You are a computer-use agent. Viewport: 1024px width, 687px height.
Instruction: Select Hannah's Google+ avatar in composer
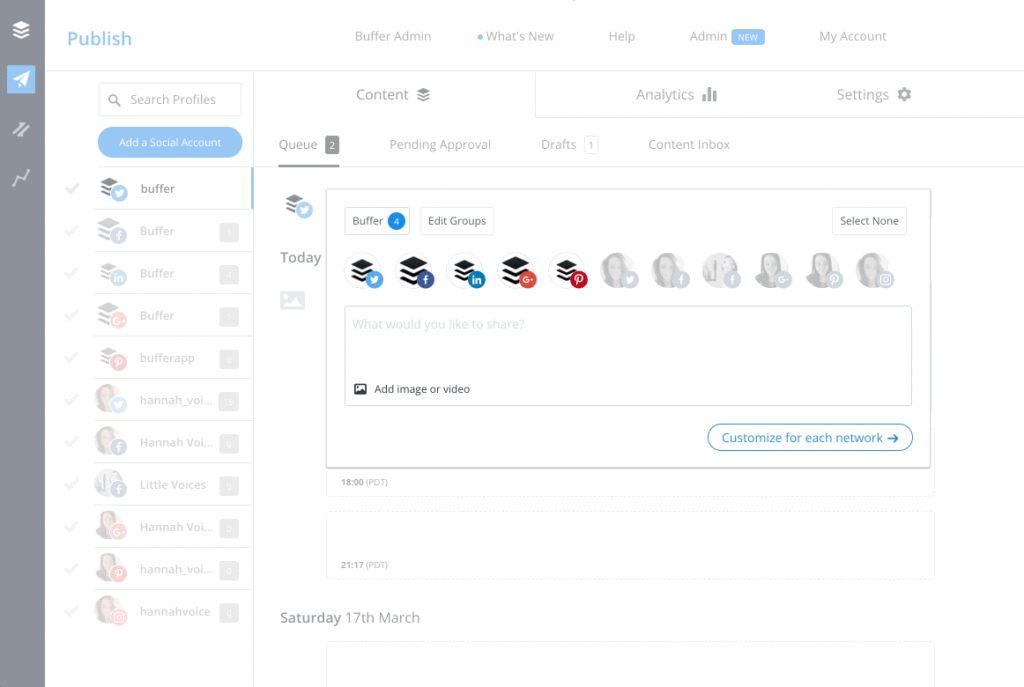tap(773, 271)
